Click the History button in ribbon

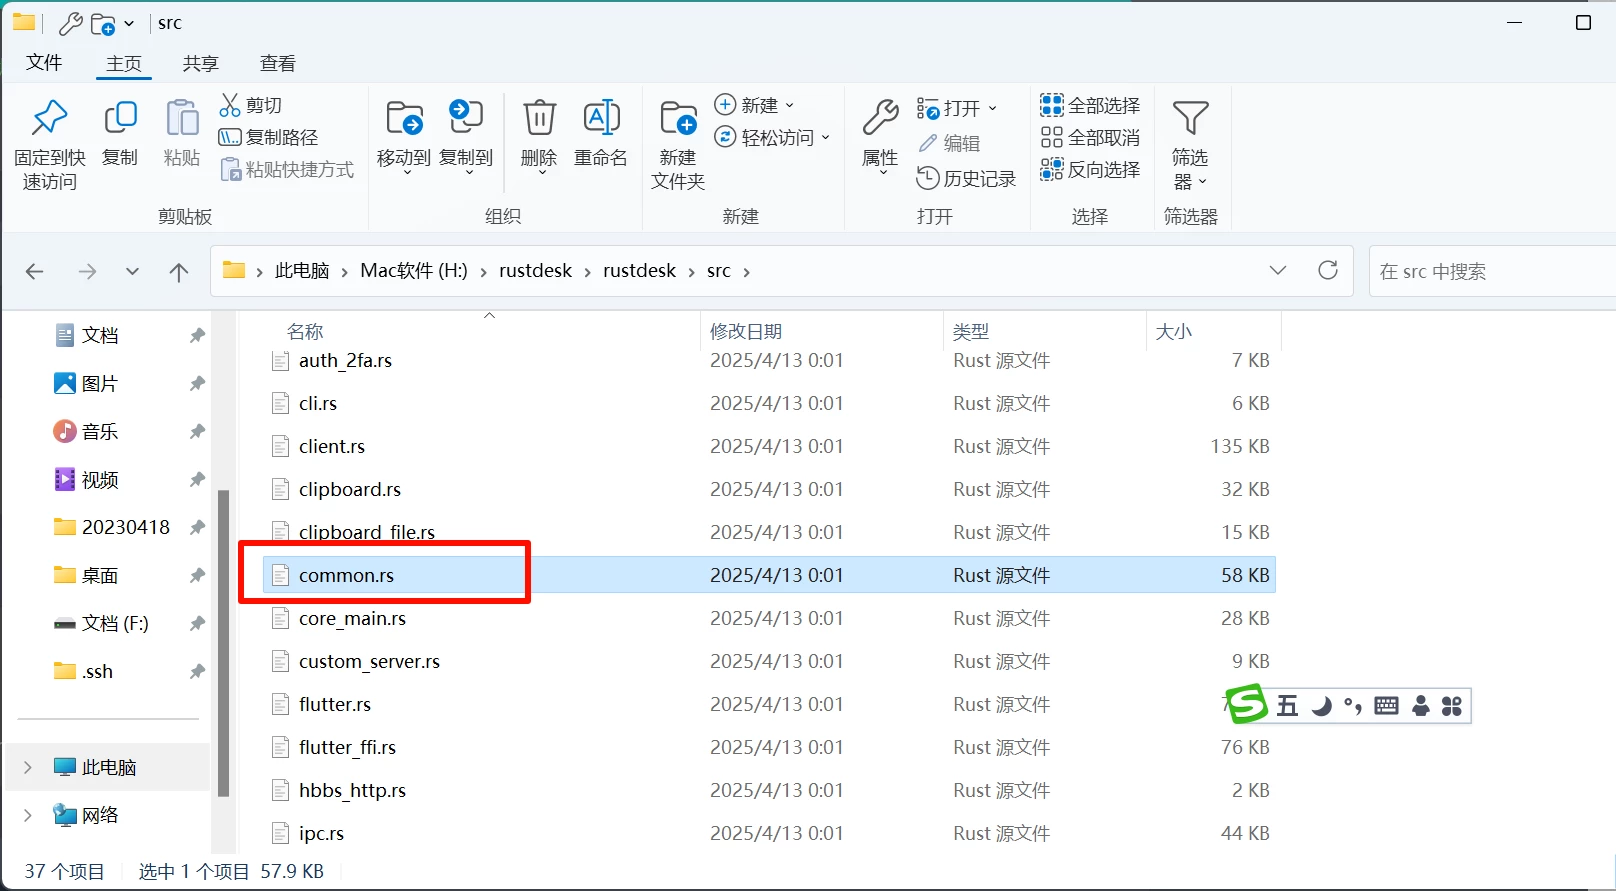[x=966, y=178]
